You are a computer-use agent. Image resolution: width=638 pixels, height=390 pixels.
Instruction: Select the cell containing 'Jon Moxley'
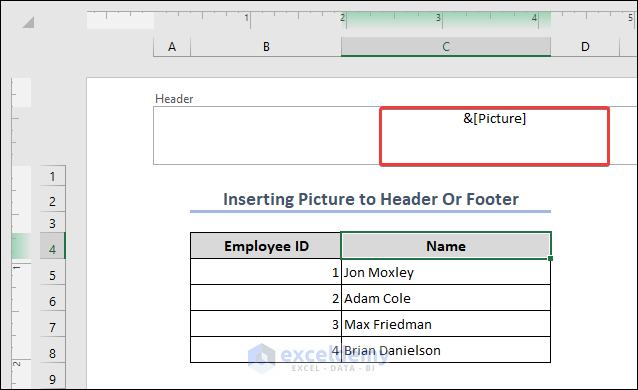pos(446,272)
